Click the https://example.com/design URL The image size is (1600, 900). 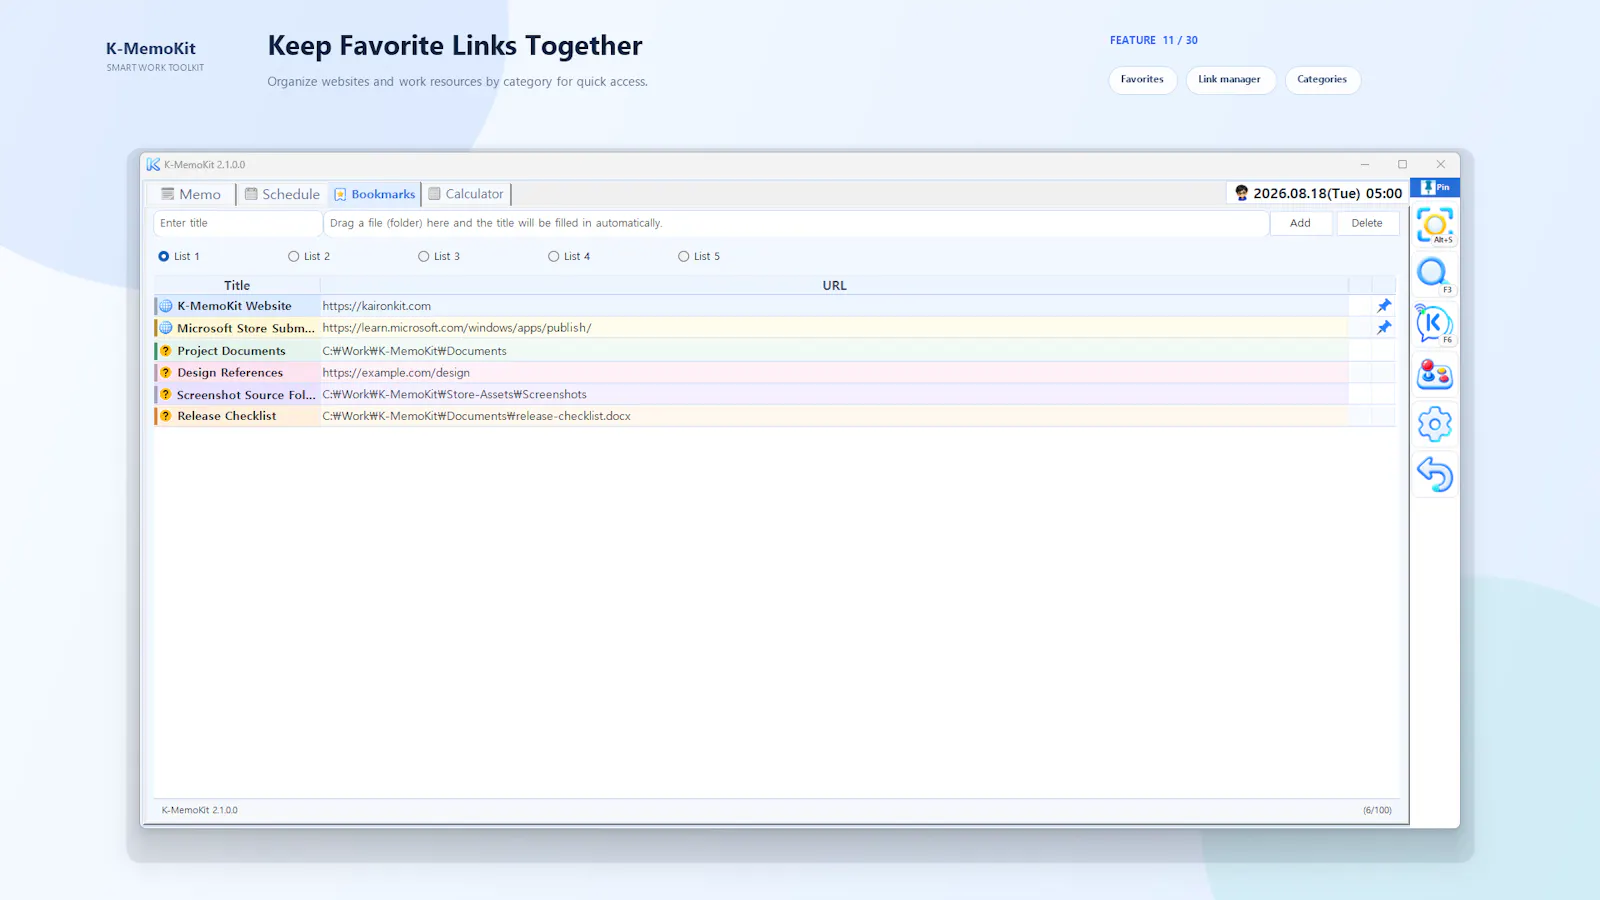pos(396,373)
